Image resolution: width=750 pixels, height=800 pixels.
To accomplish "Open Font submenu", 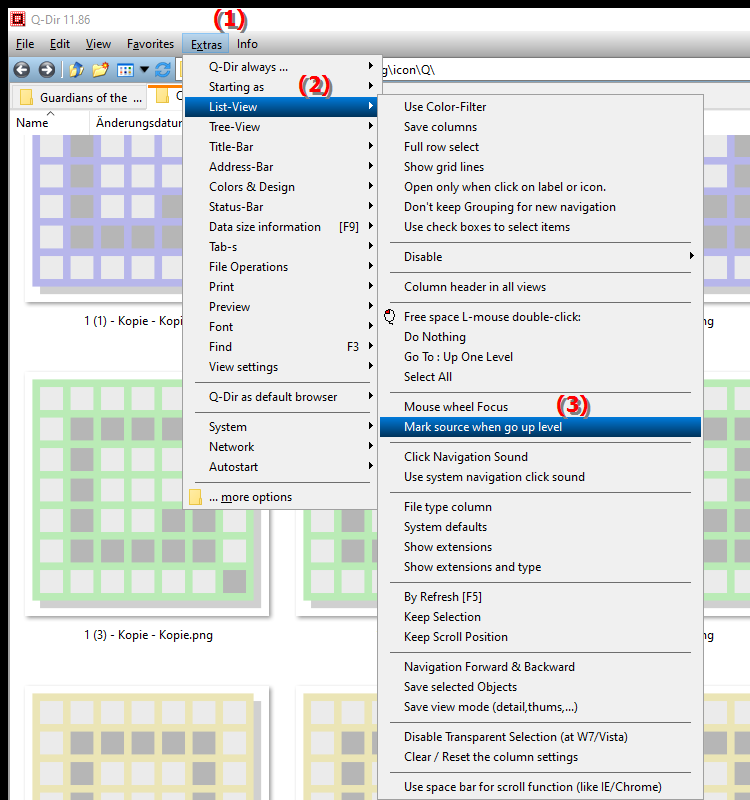I will [282, 327].
